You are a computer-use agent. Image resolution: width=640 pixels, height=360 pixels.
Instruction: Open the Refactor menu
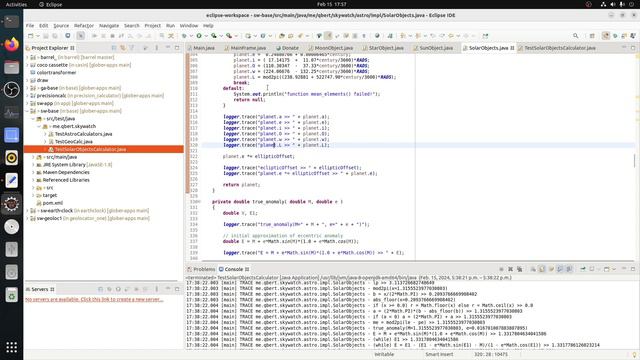tap(84, 26)
